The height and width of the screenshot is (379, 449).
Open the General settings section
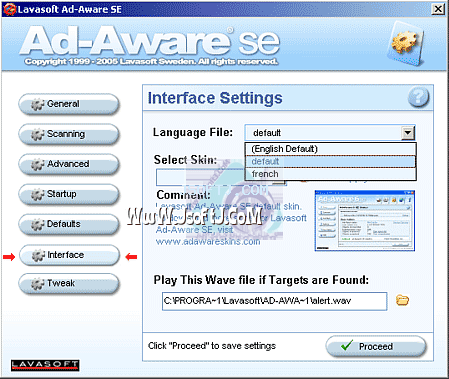click(x=69, y=104)
